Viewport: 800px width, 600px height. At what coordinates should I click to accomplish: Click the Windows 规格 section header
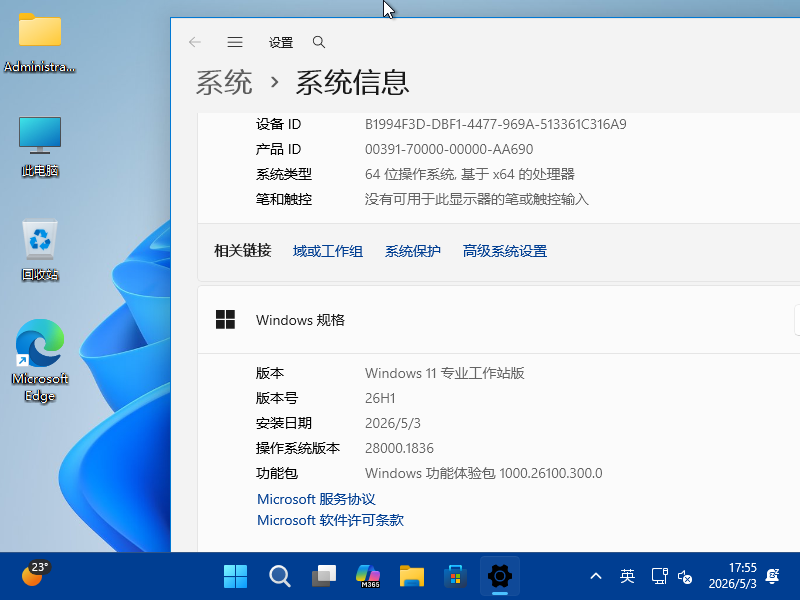click(498, 320)
